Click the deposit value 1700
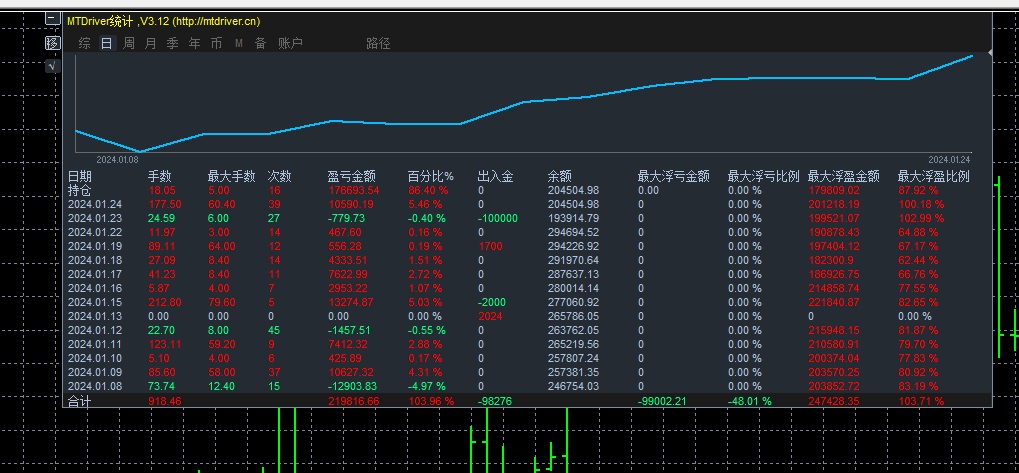The image size is (1019, 473). point(490,246)
